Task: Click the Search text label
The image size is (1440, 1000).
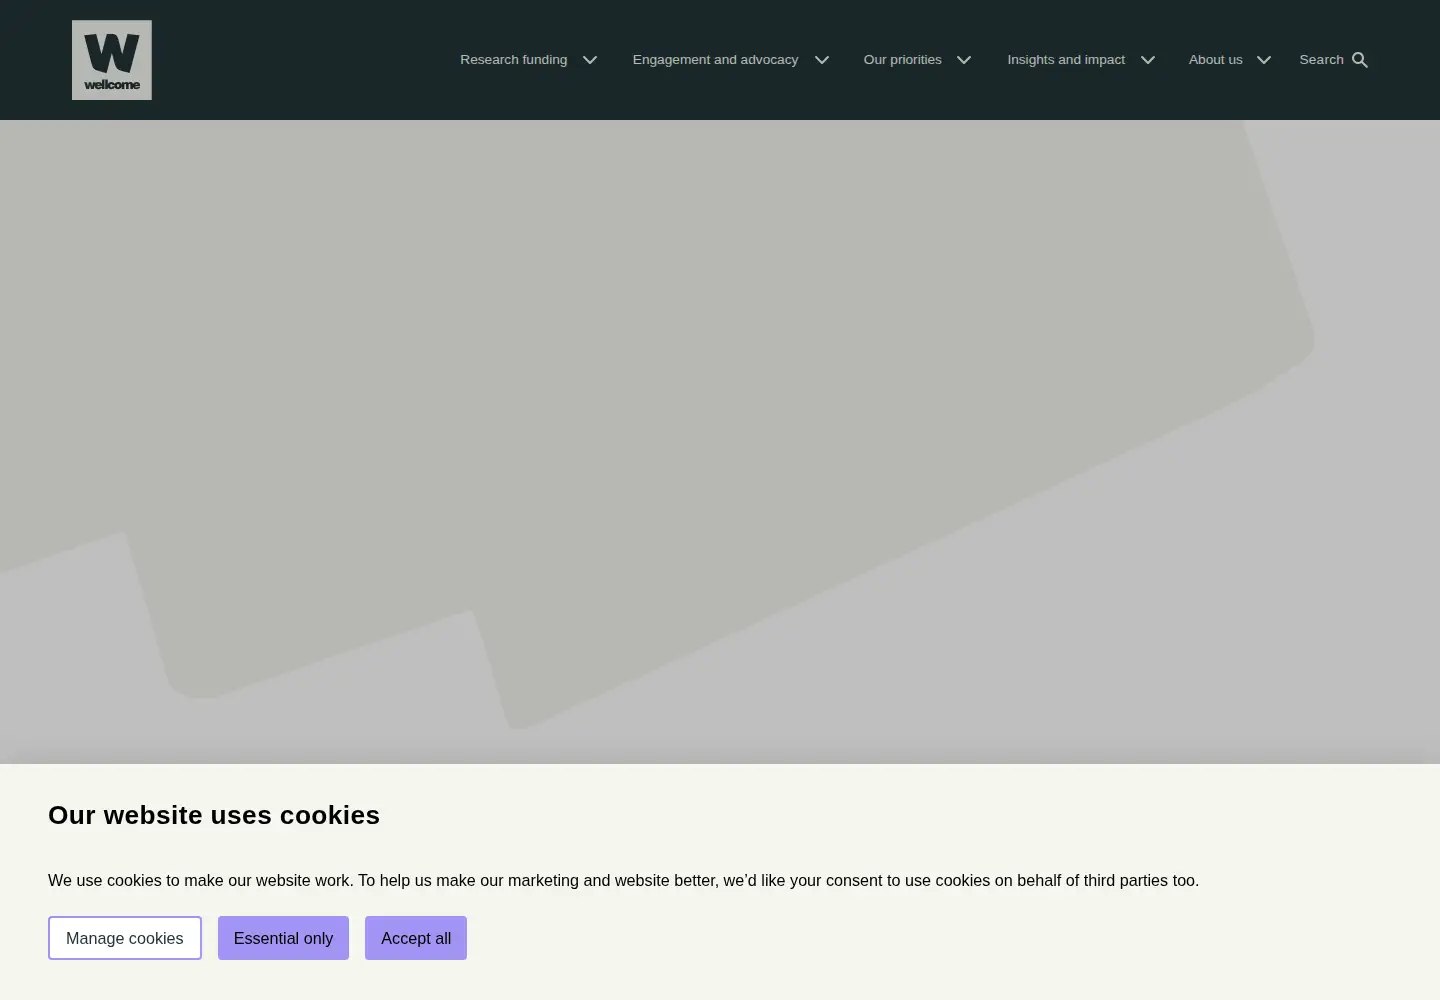Action: (x=1321, y=60)
